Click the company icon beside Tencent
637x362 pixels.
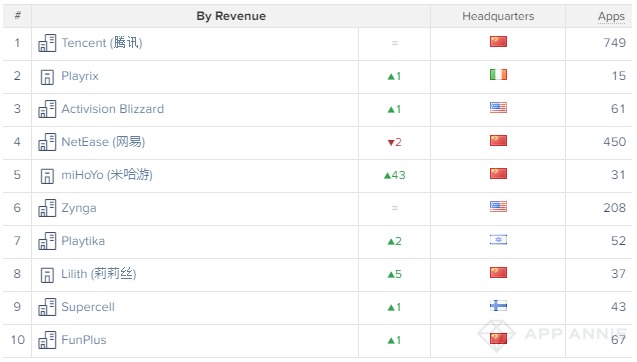(x=47, y=43)
